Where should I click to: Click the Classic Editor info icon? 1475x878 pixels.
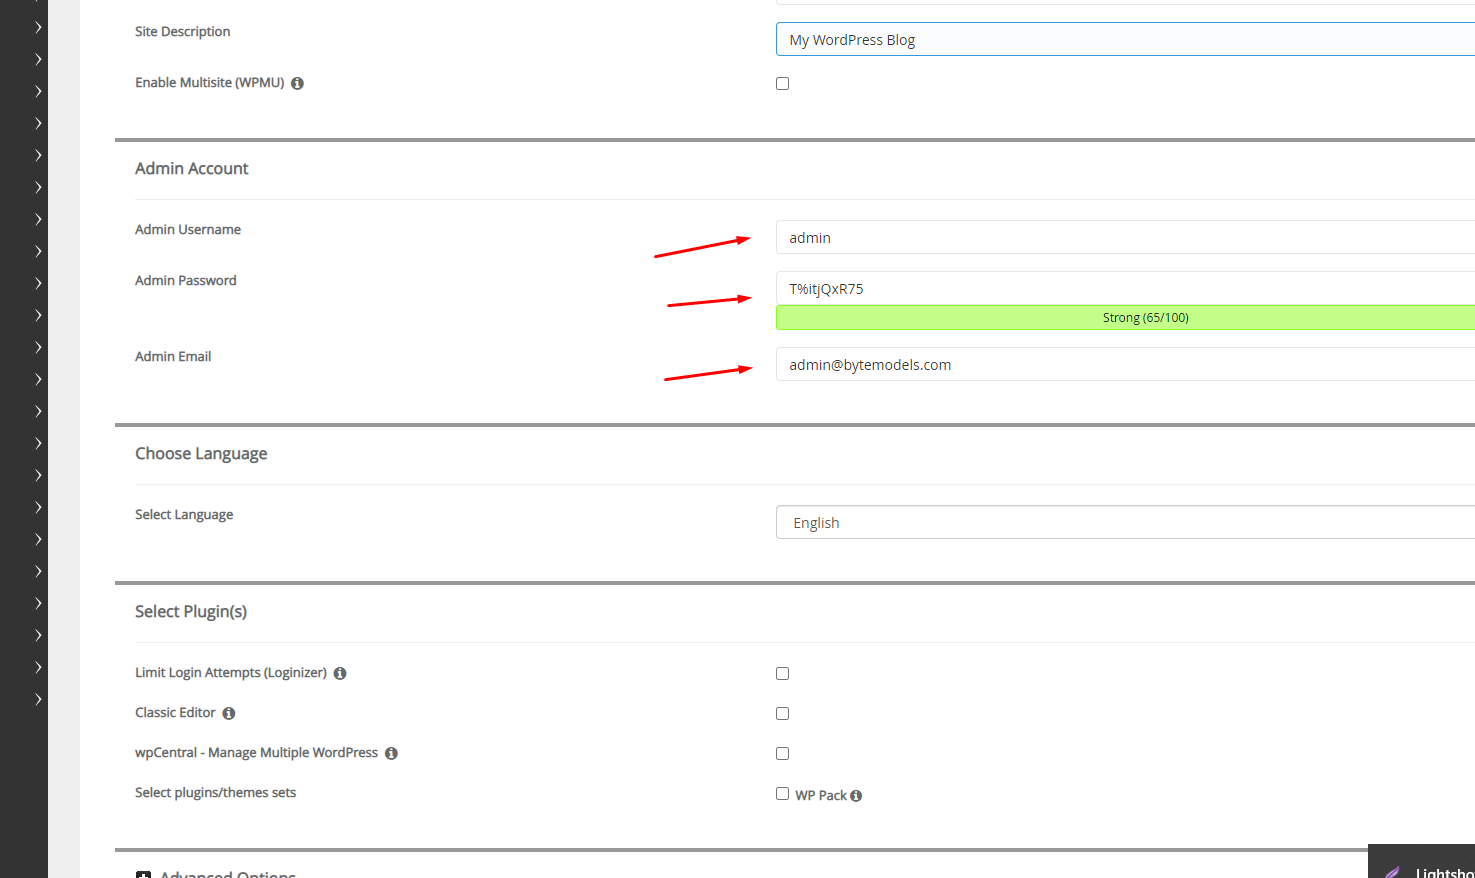(x=229, y=714)
